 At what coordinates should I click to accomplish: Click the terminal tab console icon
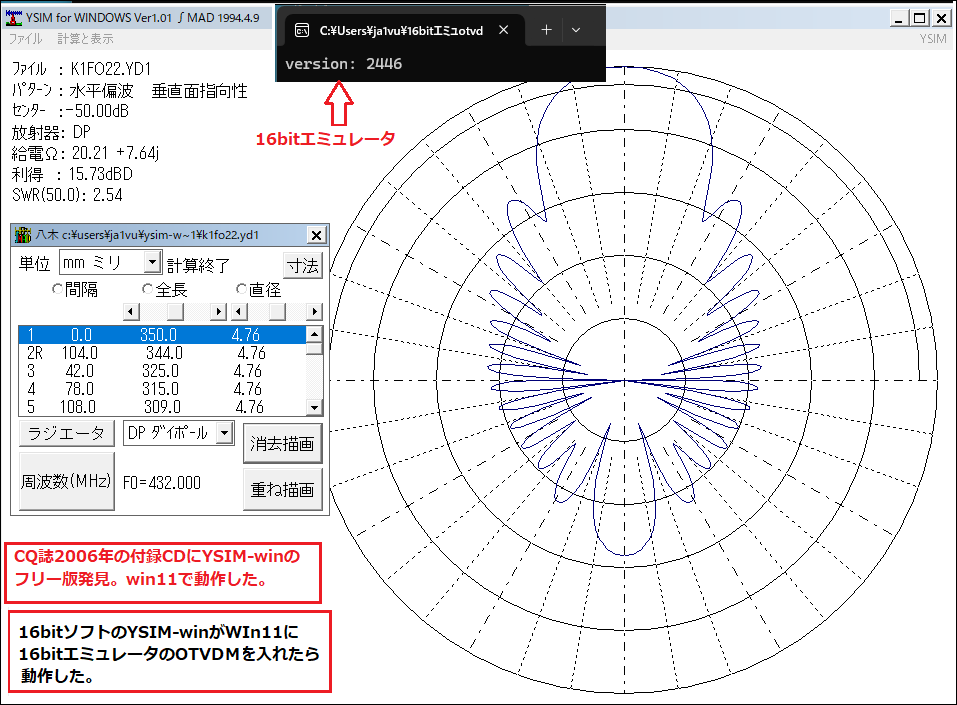tap(302, 30)
